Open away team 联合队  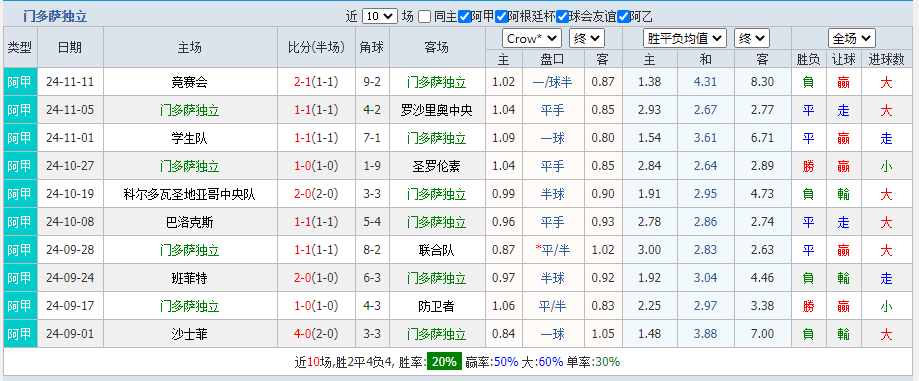(x=437, y=250)
